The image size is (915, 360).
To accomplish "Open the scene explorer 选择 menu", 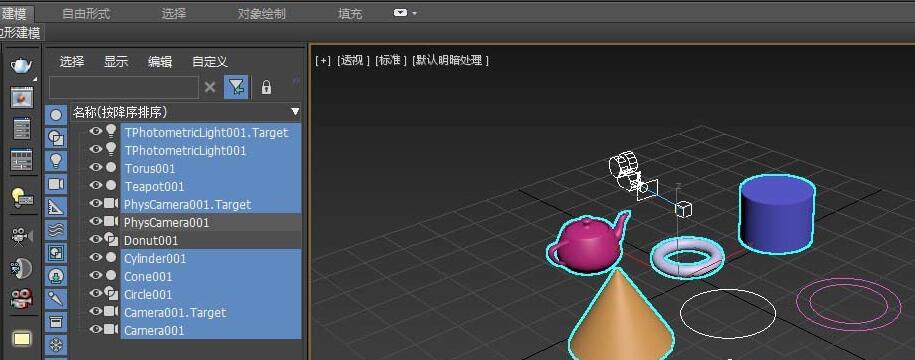I will pyautogui.click(x=72, y=62).
